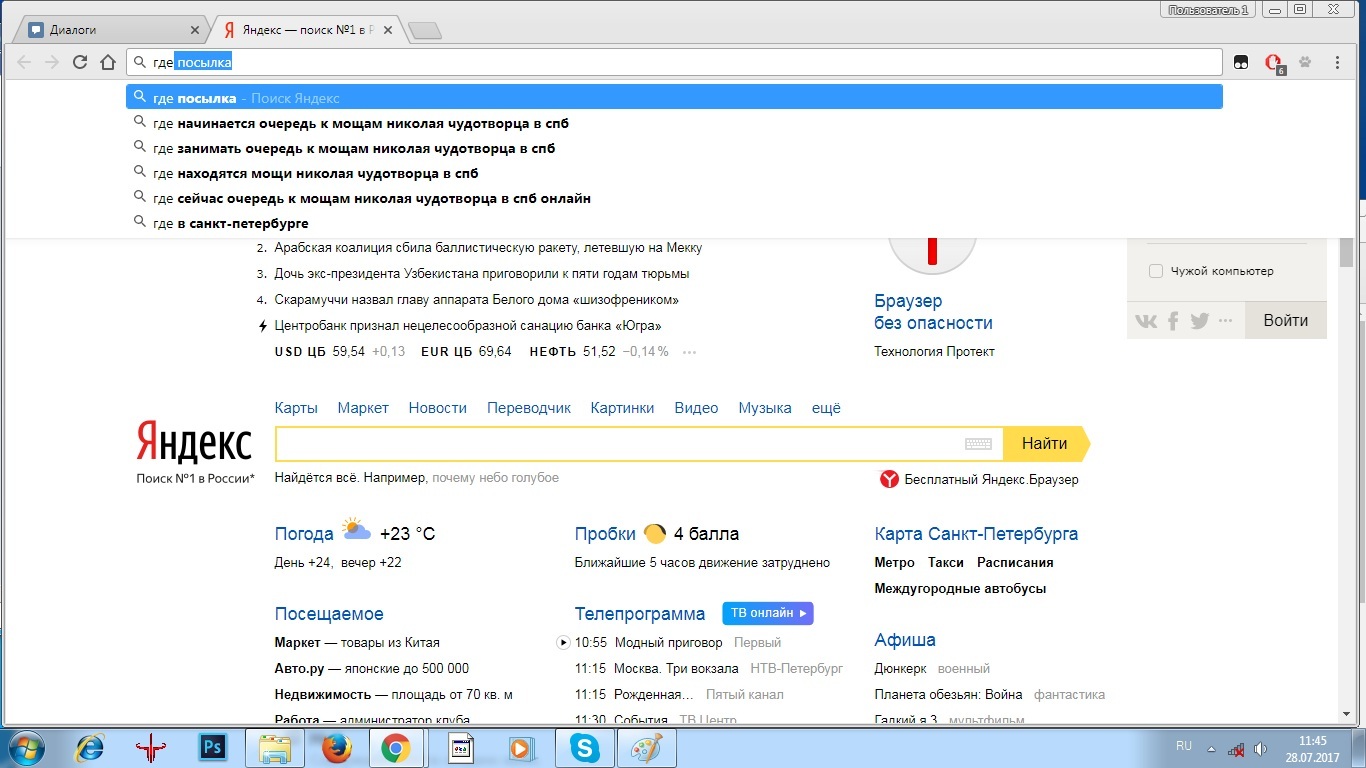Open the "Переводчик" service link

pos(528,408)
